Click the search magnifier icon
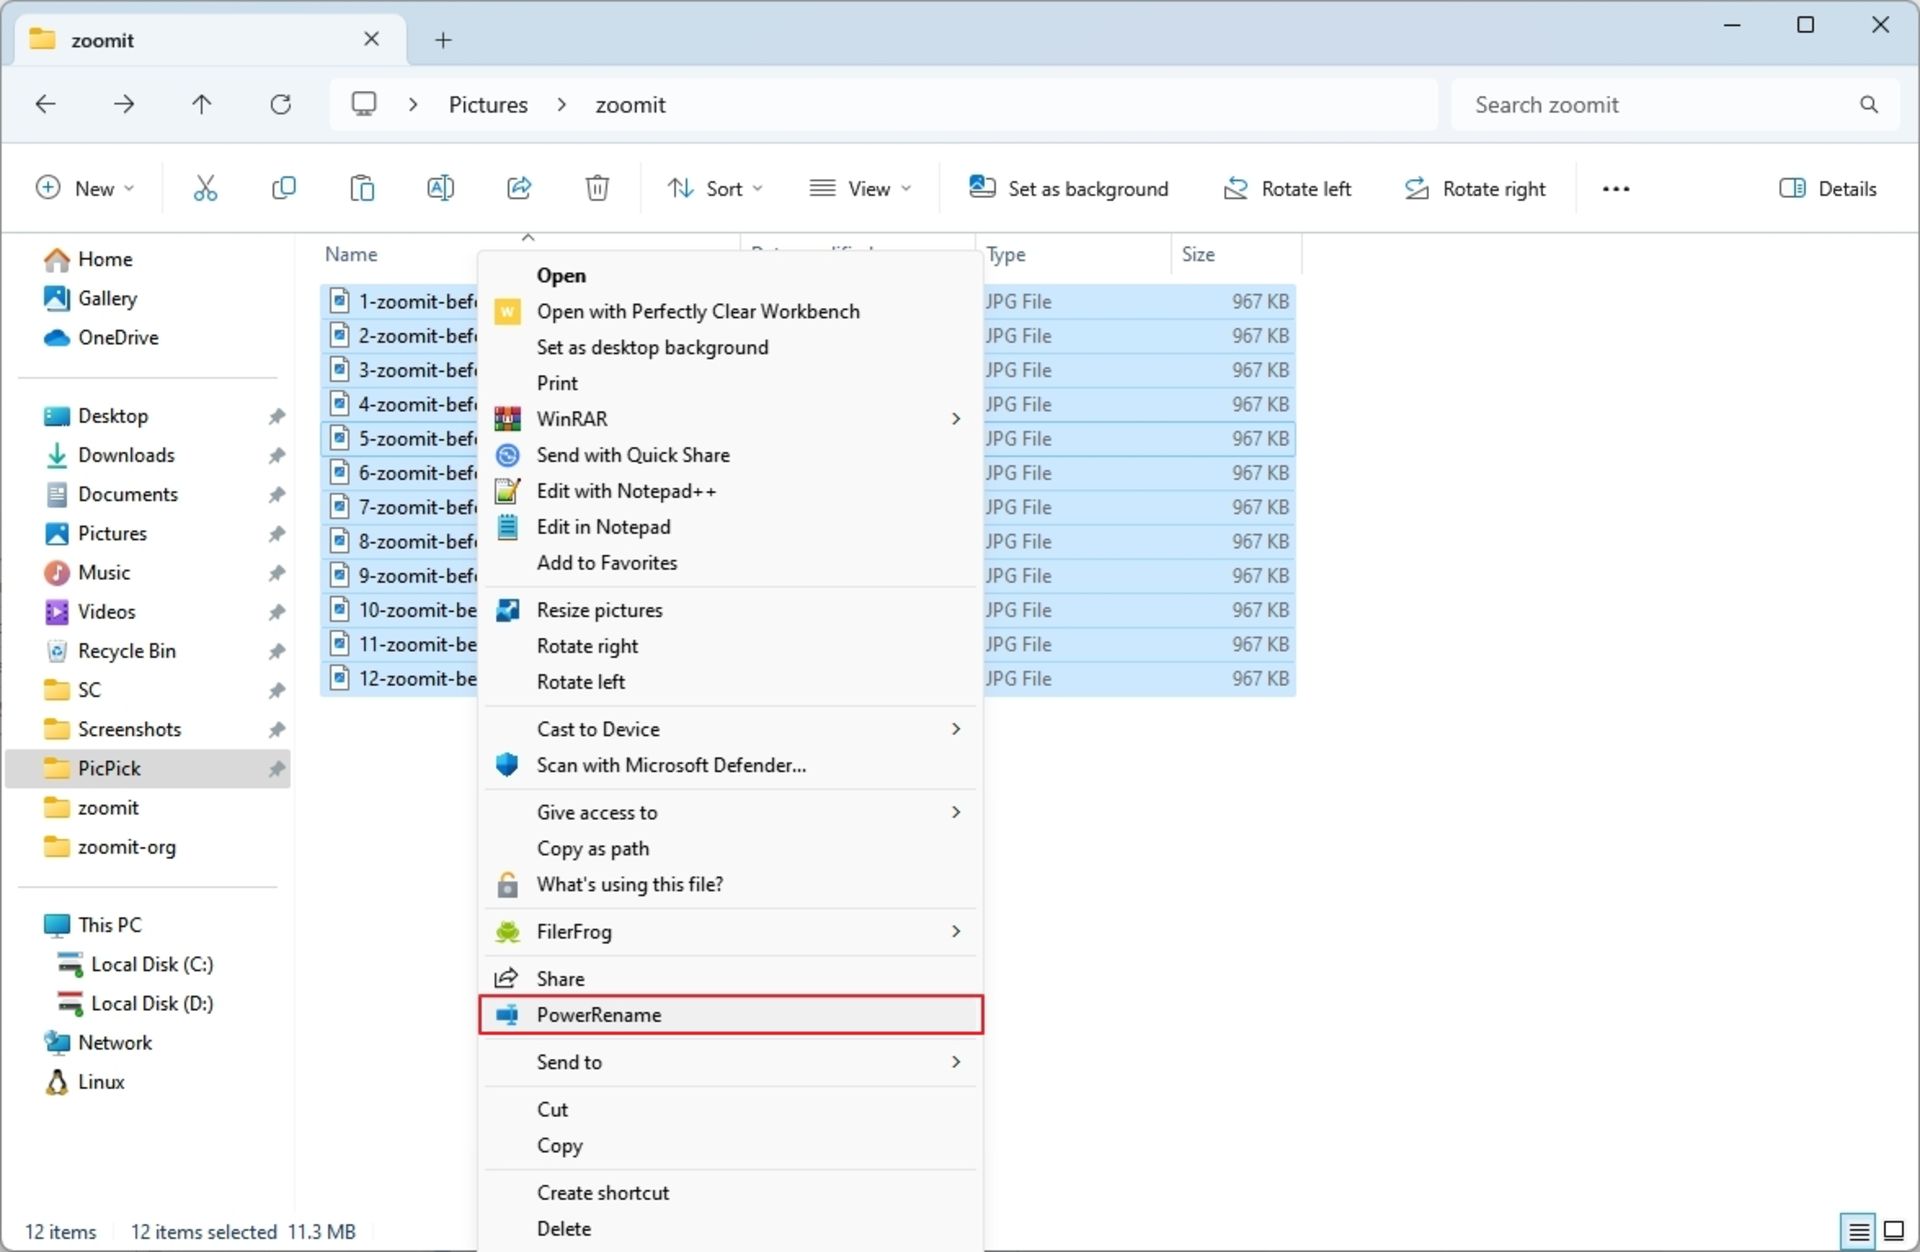1920x1252 pixels. coord(1868,104)
